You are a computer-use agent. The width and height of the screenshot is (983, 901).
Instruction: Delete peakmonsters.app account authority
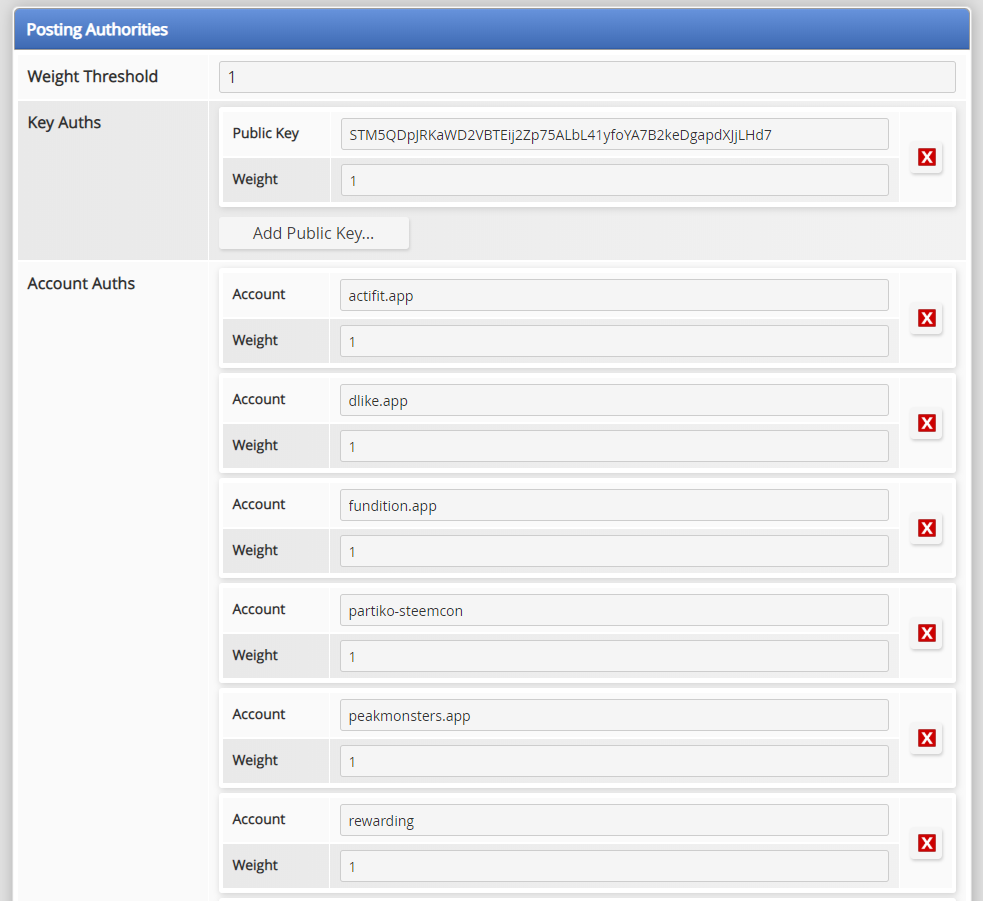coord(927,738)
